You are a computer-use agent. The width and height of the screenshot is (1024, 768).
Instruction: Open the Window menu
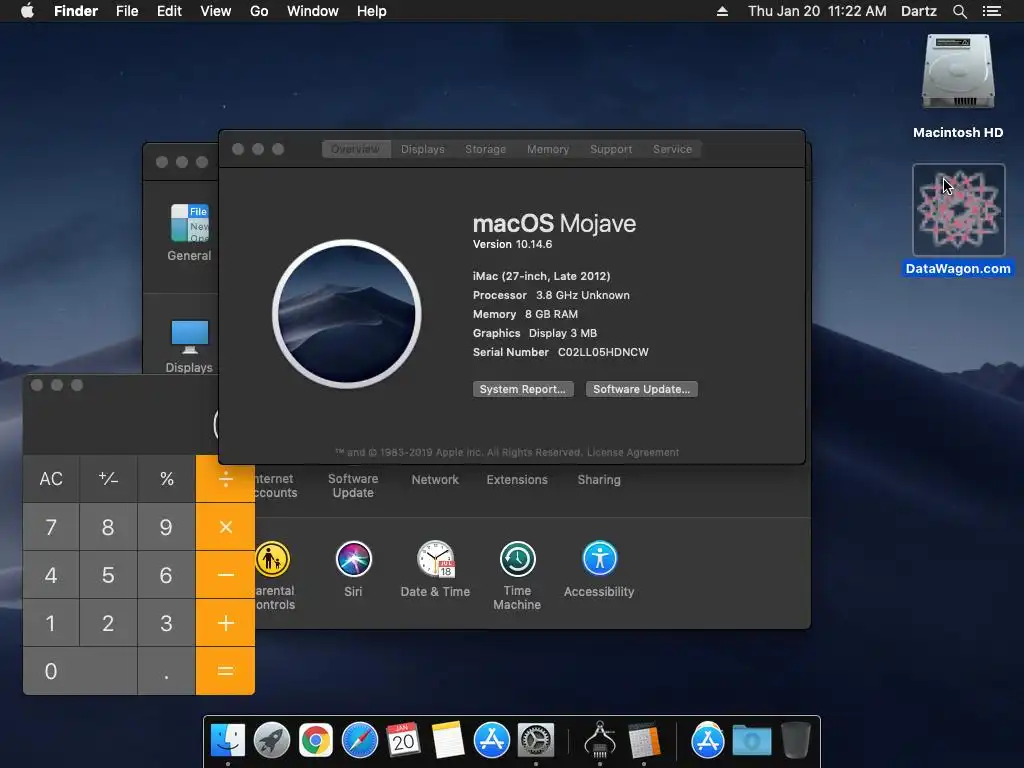[x=313, y=11]
